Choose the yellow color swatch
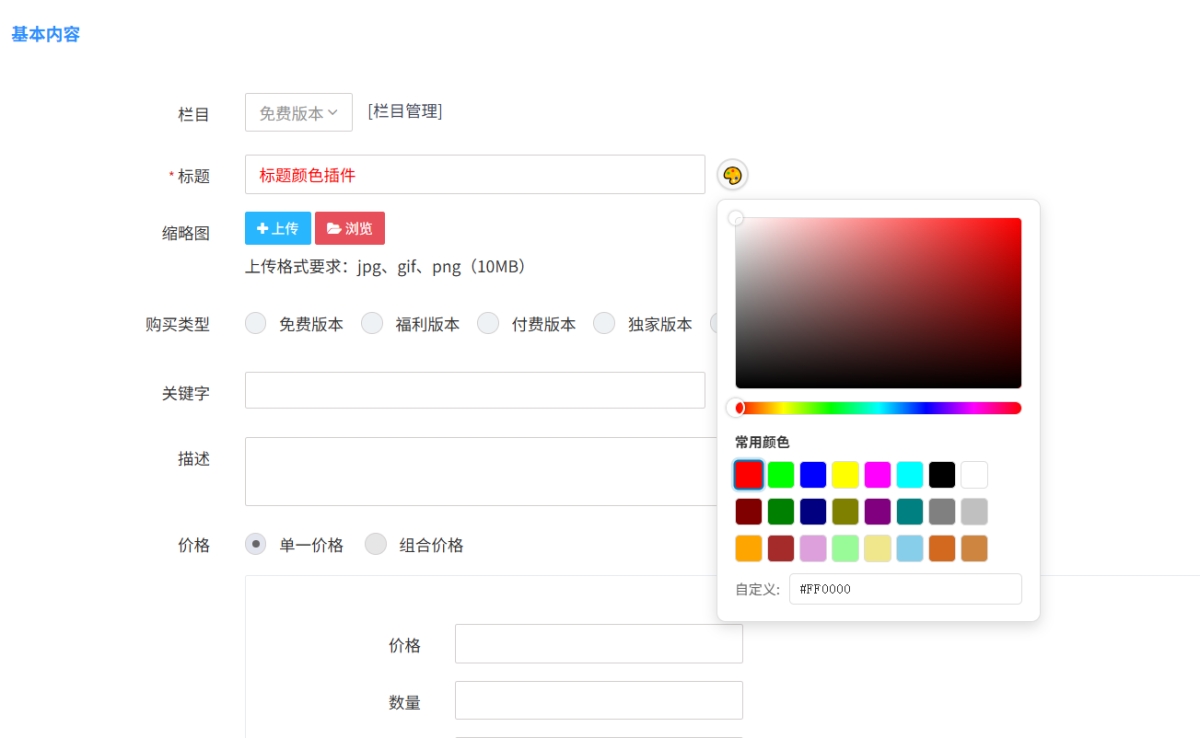This screenshot has width=1200, height=738. pos(846,474)
